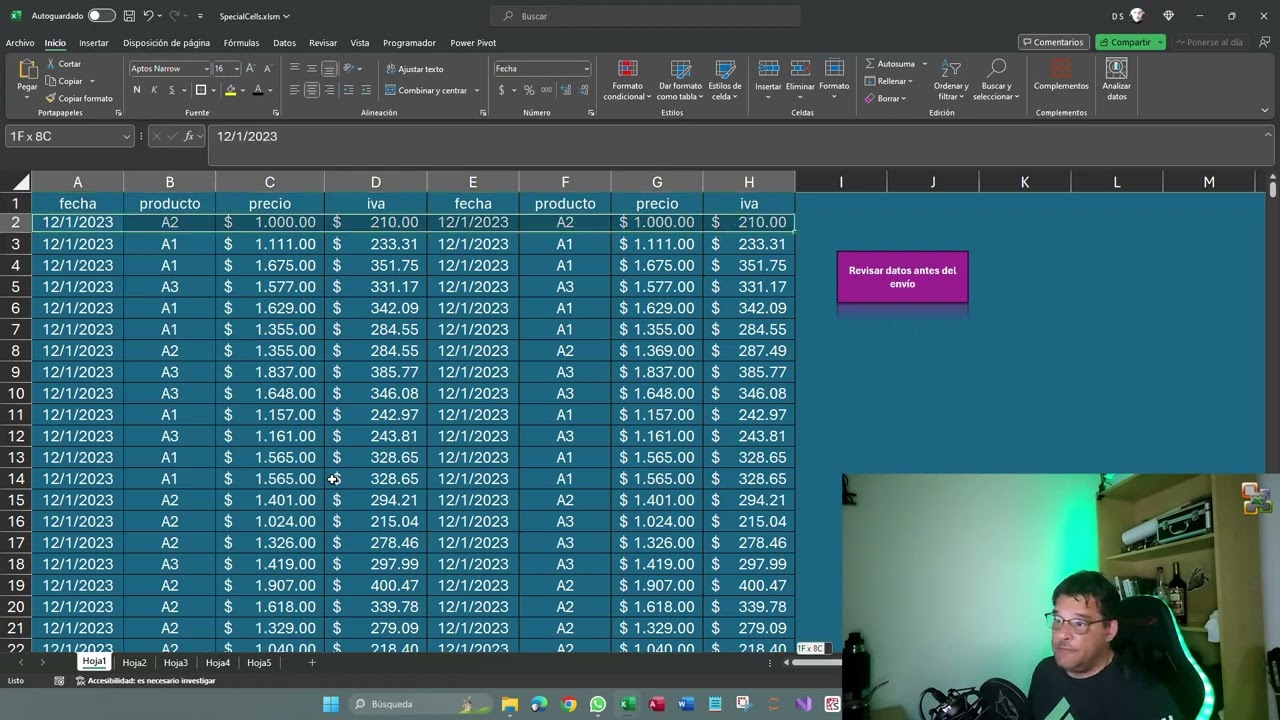The height and width of the screenshot is (720, 1280).
Task: Open the Name Box dropdown arrow
Action: pyautogui.click(x=126, y=136)
